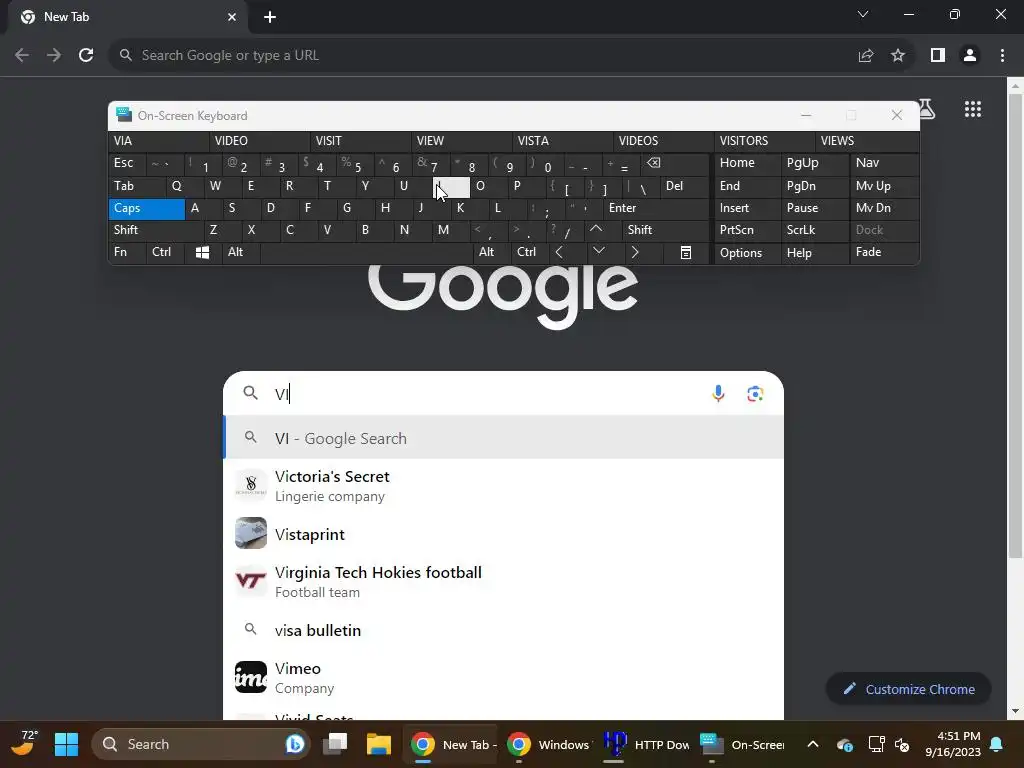Click the Help key on the keyboard
Screen dimensions: 1024x768
(815, 252)
